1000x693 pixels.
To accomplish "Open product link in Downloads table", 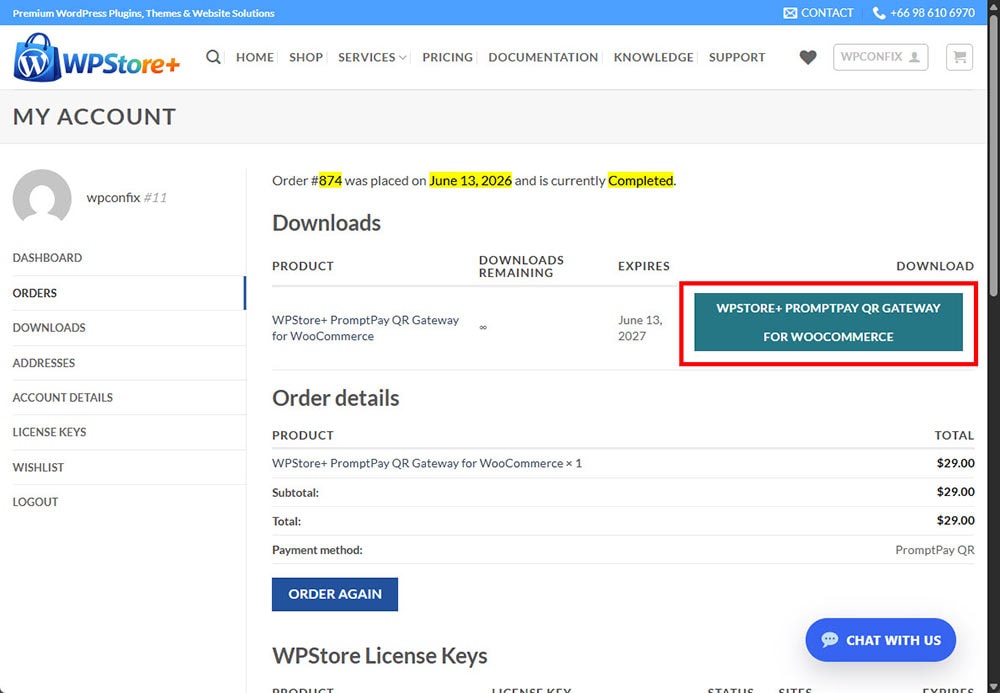I will tap(365, 328).
